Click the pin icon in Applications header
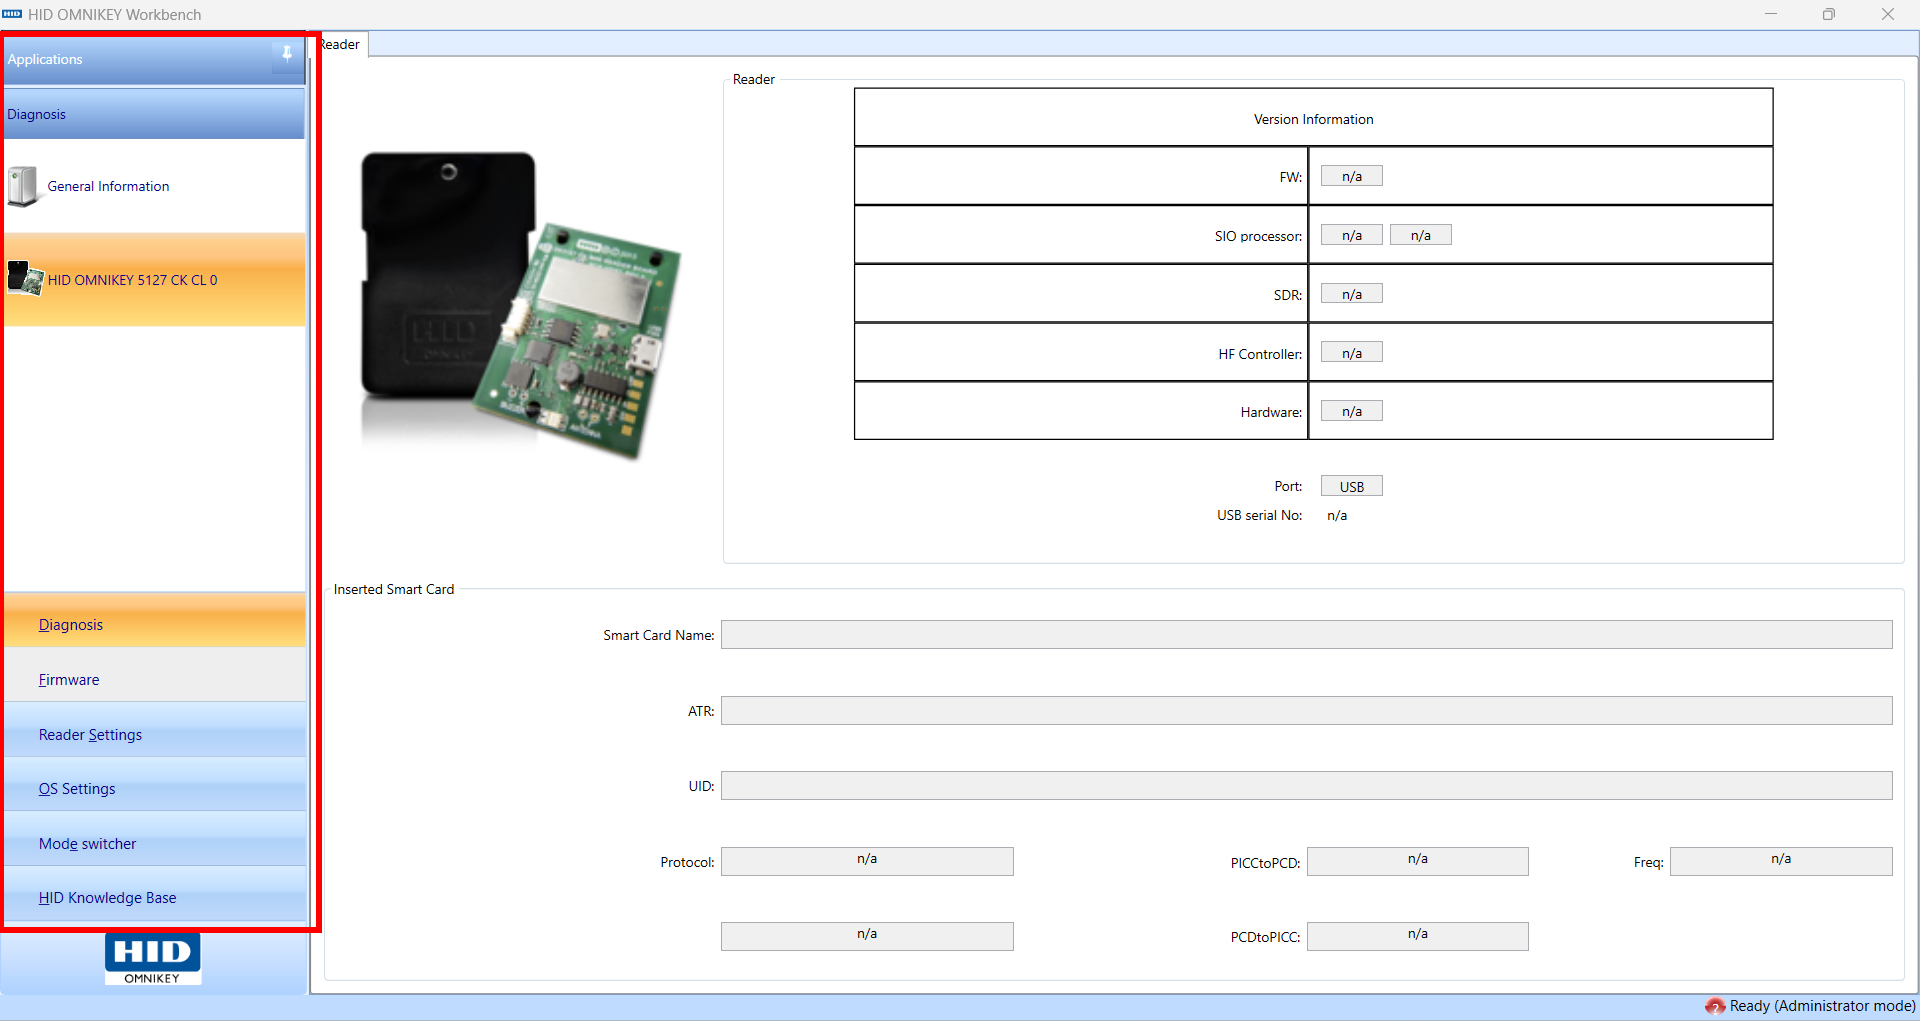1920x1021 pixels. pyautogui.click(x=287, y=54)
